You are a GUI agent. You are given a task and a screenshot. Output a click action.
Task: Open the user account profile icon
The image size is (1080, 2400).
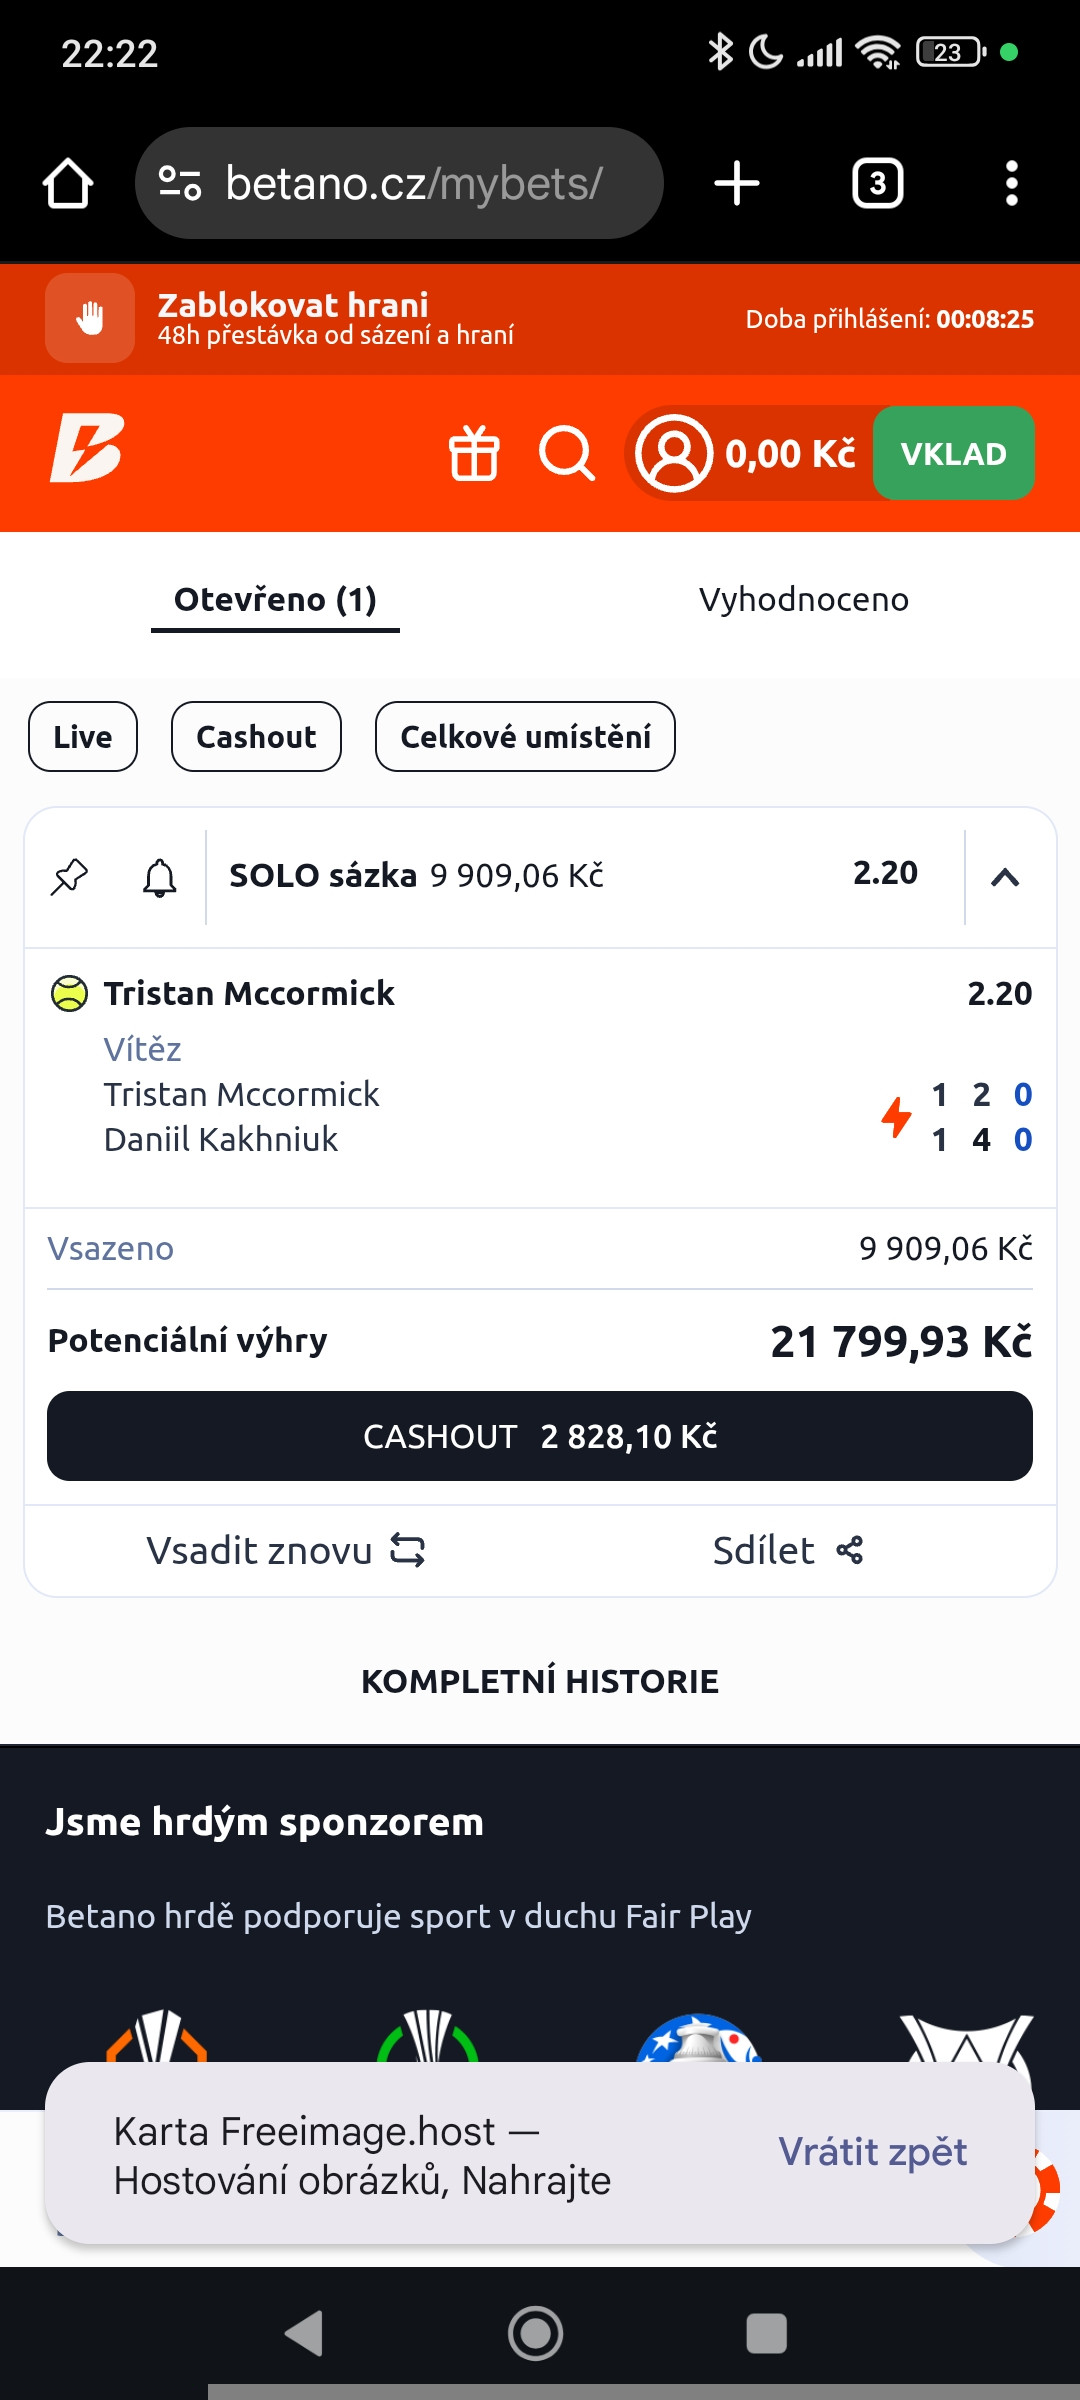click(674, 454)
